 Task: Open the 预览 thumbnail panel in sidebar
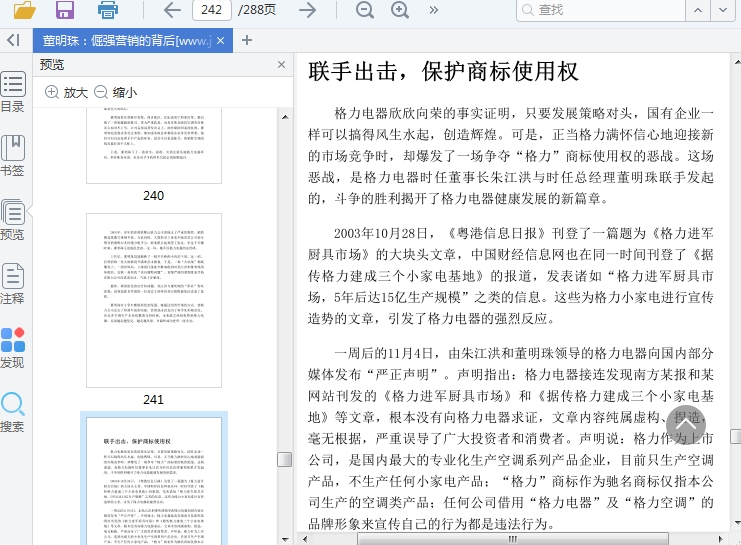tap(13, 220)
